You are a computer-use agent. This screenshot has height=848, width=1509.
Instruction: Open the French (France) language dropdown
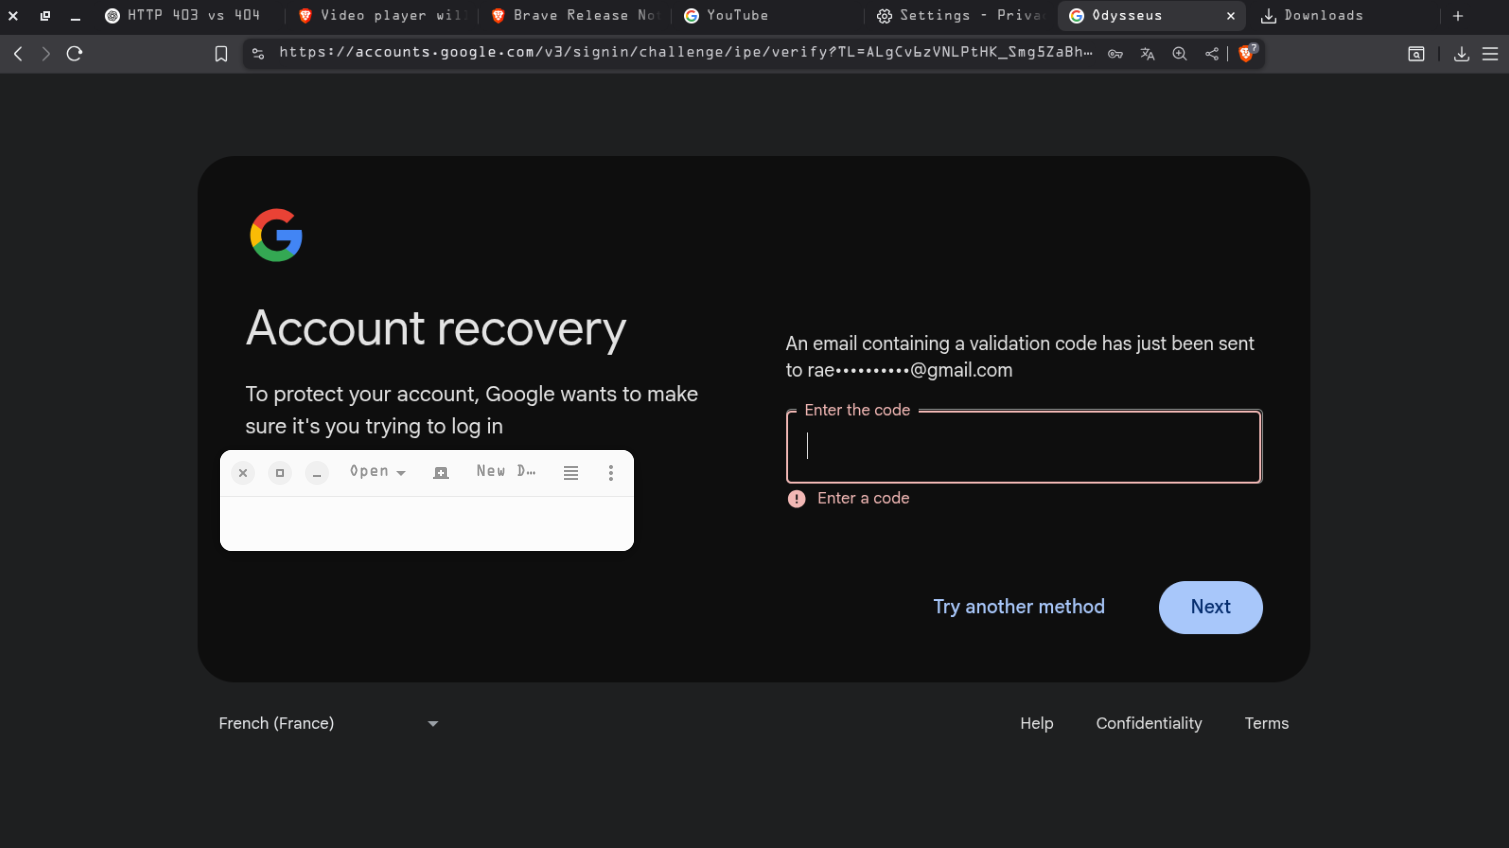[328, 723]
